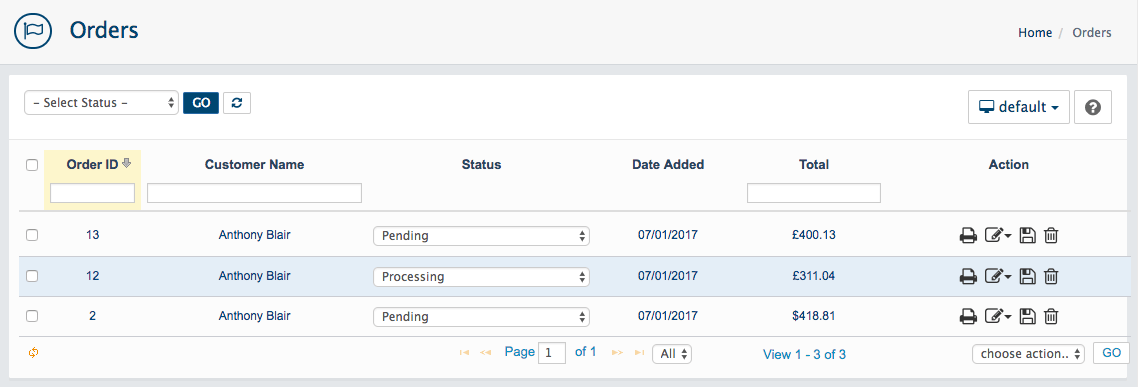Click the page number input box
1138x387 pixels.
point(552,354)
